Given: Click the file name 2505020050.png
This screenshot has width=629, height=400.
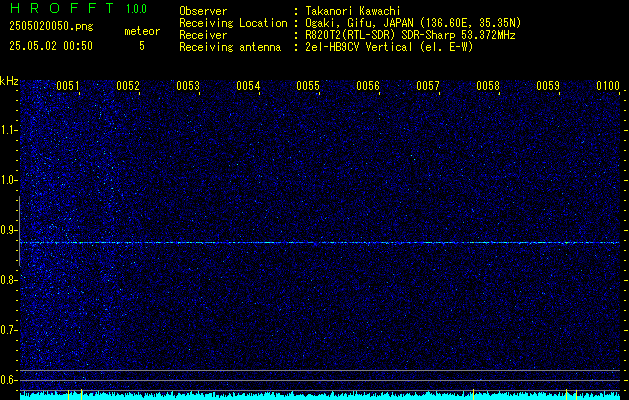Looking at the screenshot, I should tap(51, 27).
